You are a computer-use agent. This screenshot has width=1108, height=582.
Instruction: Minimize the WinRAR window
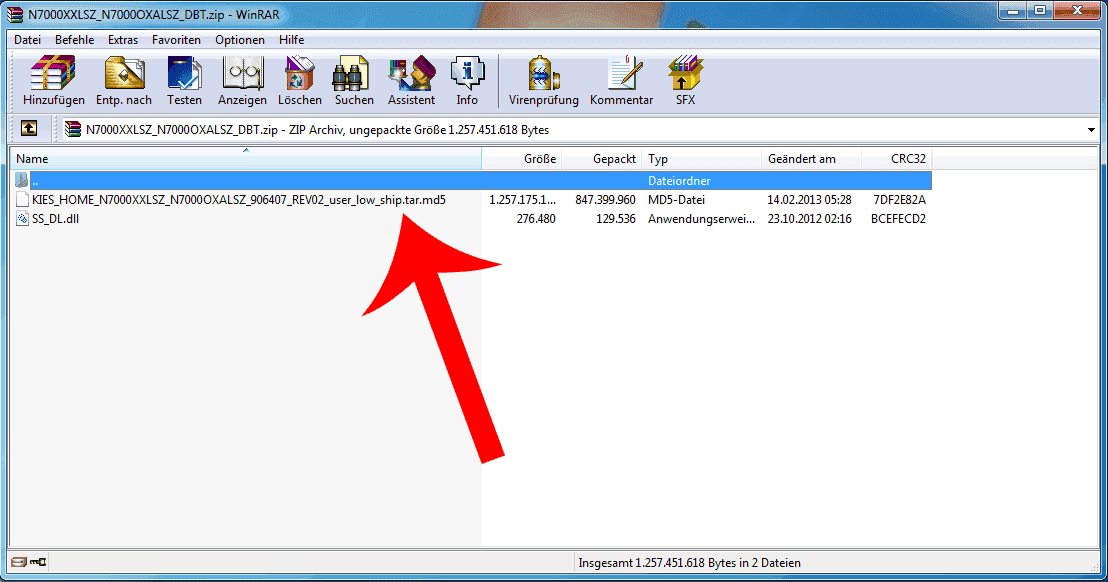pyautogui.click(x=1013, y=11)
